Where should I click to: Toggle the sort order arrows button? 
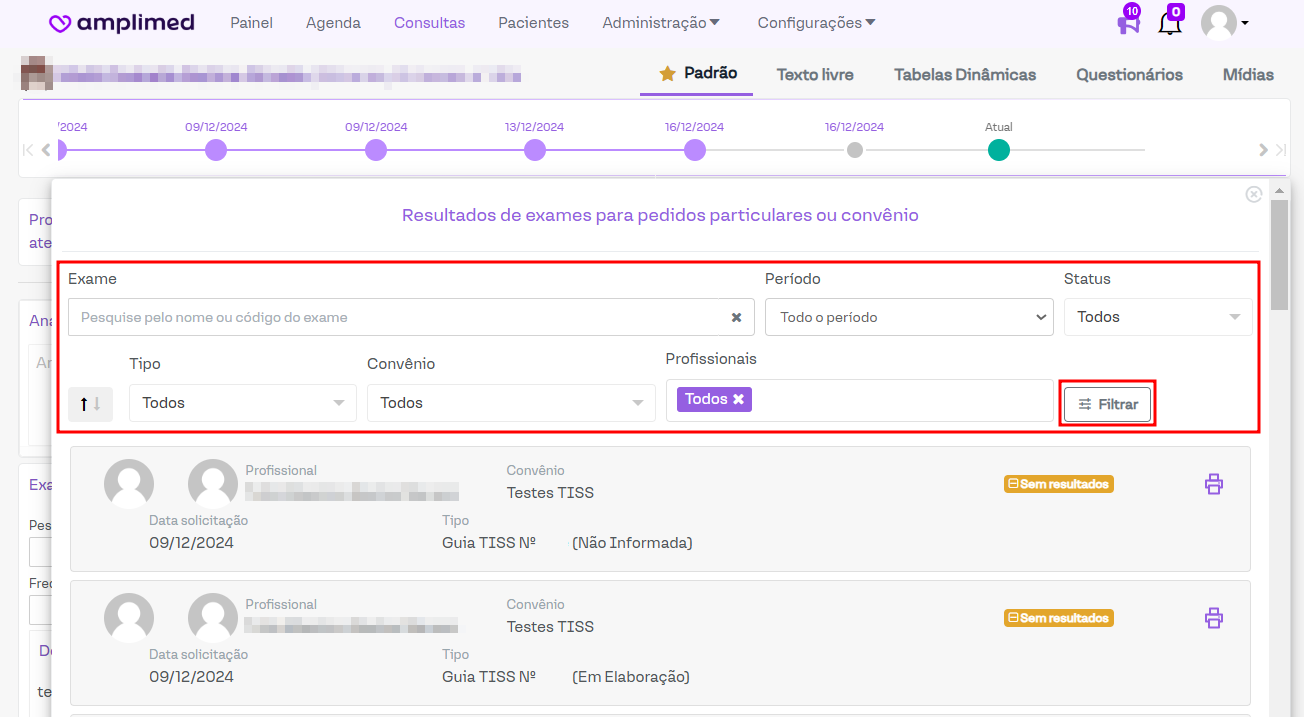point(90,403)
